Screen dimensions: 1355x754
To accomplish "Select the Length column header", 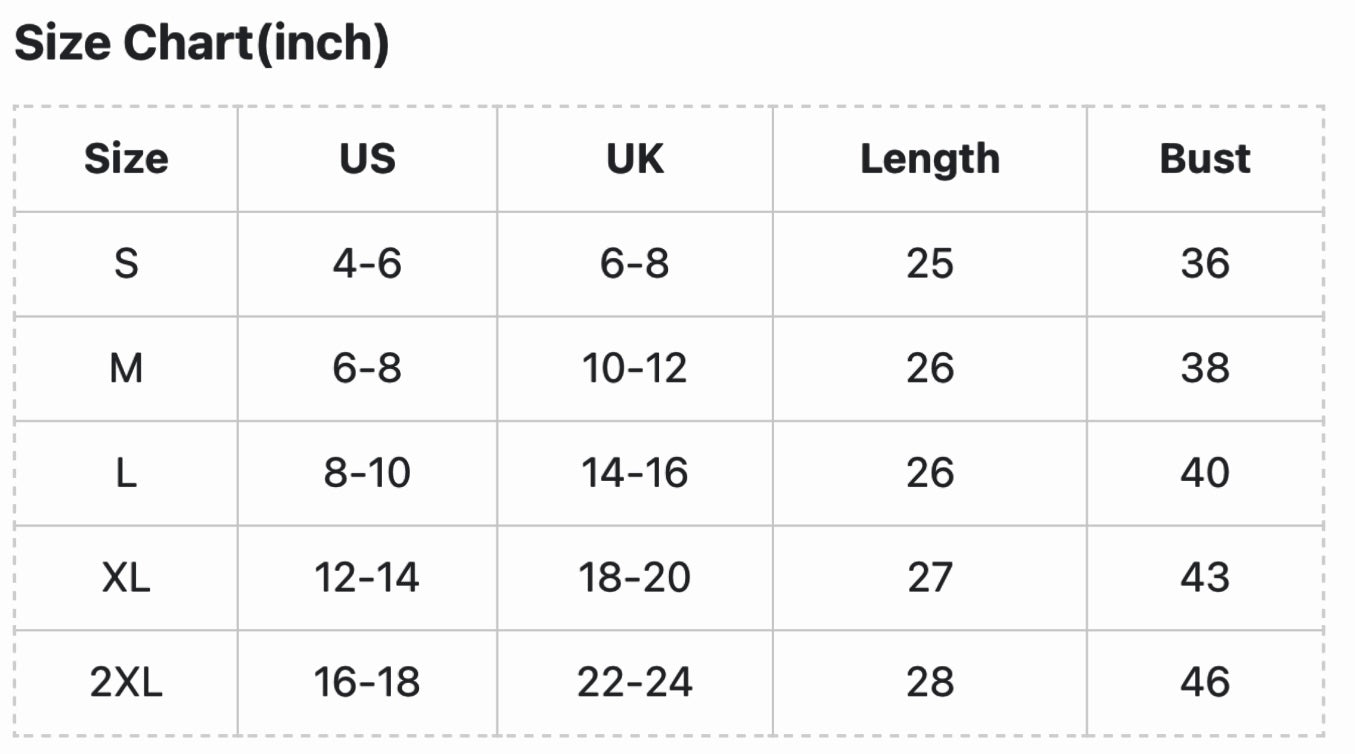I will point(930,159).
